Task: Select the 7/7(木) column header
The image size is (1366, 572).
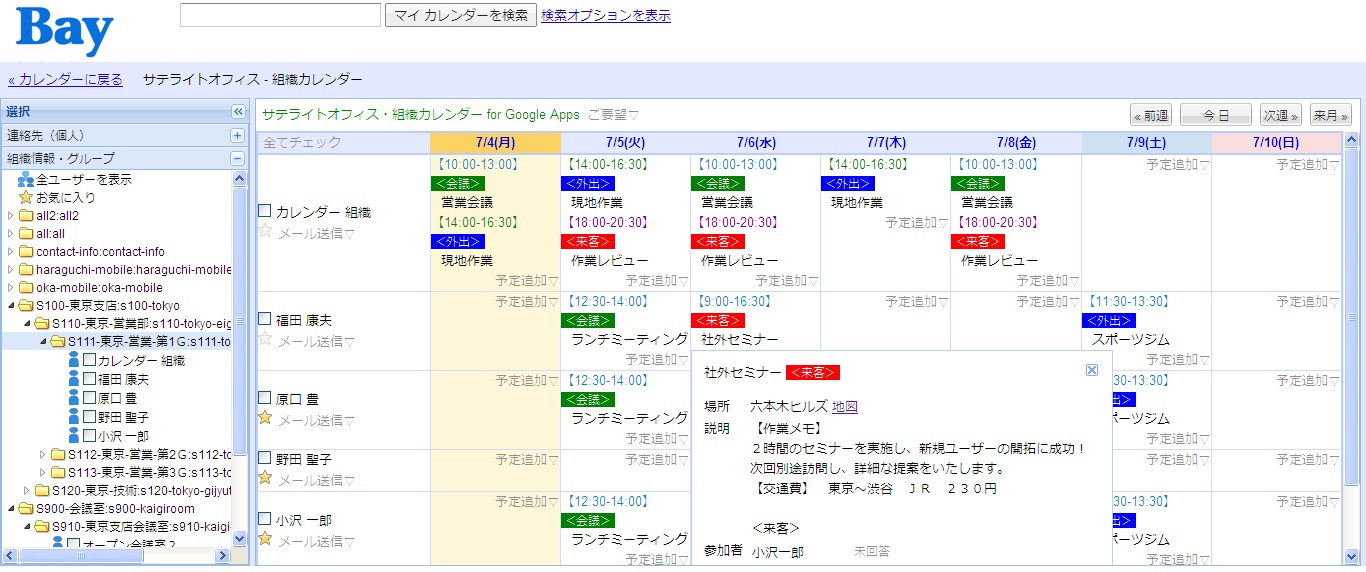Action: pyautogui.click(x=885, y=143)
